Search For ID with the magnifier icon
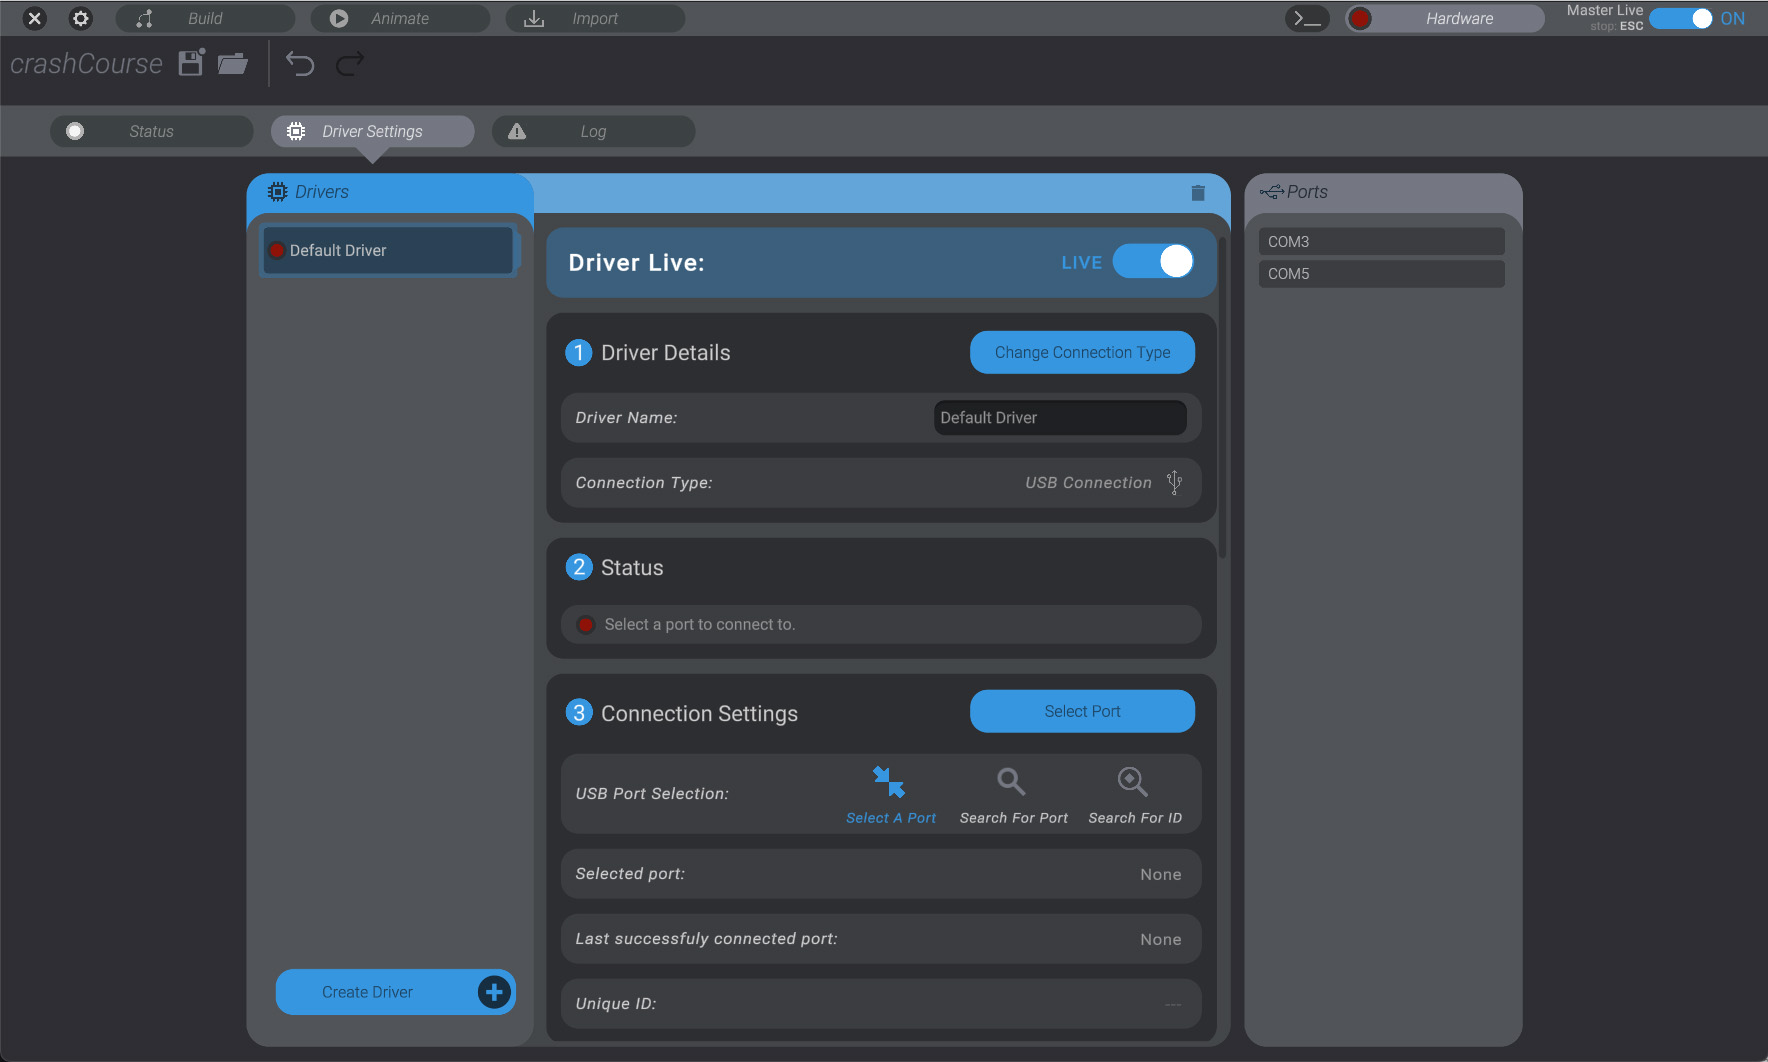The width and height of the screenshot is (1768, 1062). [1133, 782]
